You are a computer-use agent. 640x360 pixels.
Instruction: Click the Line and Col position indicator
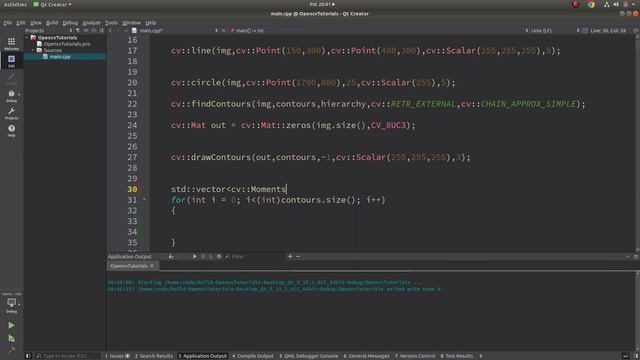(608, 31)
